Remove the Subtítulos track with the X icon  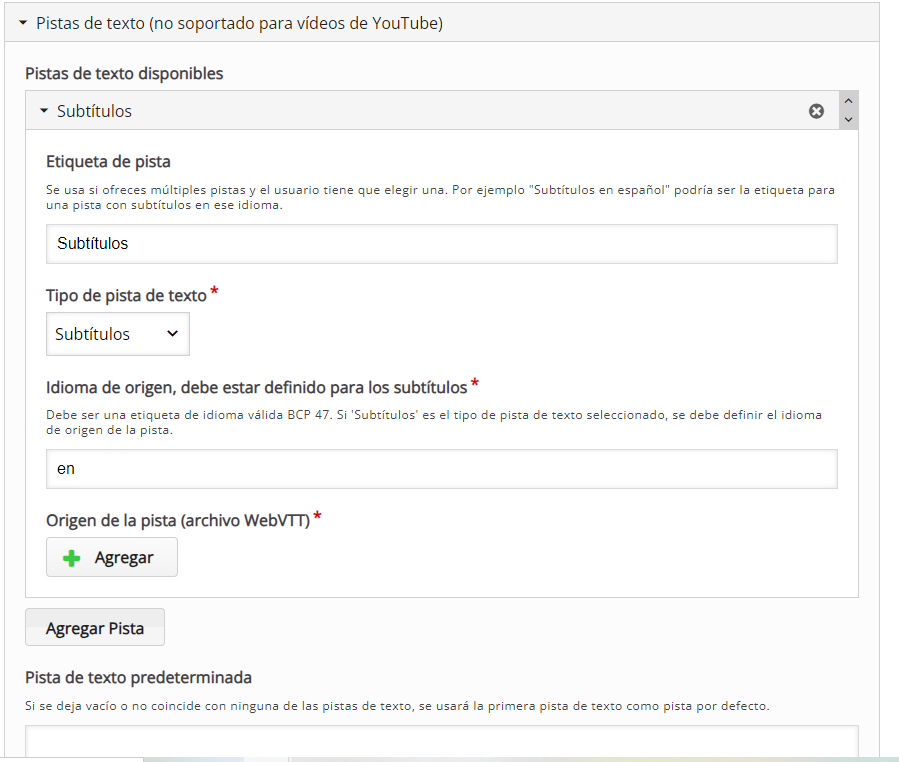click(x=816, y=111)
